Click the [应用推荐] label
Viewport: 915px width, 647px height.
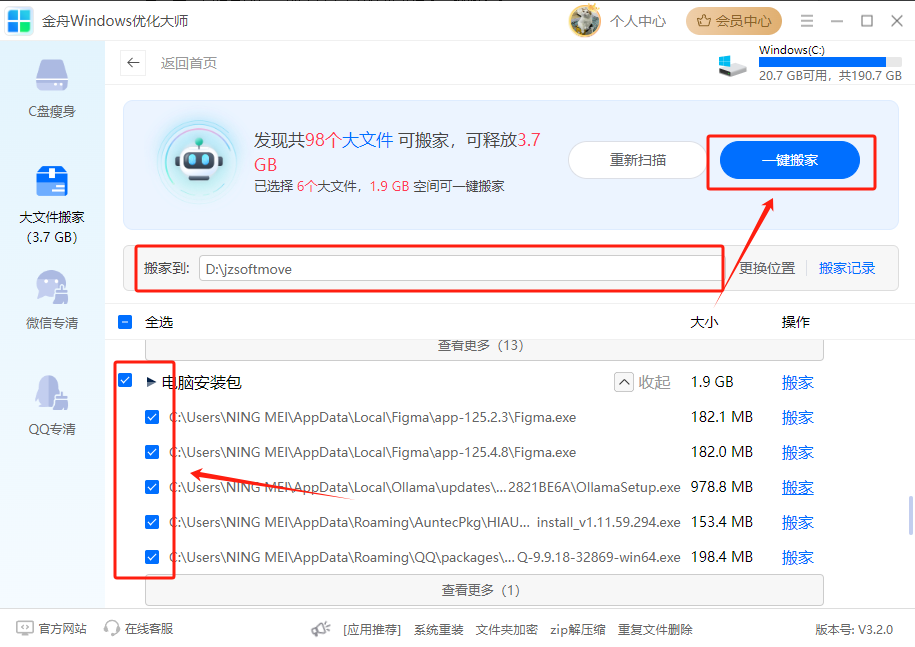pos(372,629)
